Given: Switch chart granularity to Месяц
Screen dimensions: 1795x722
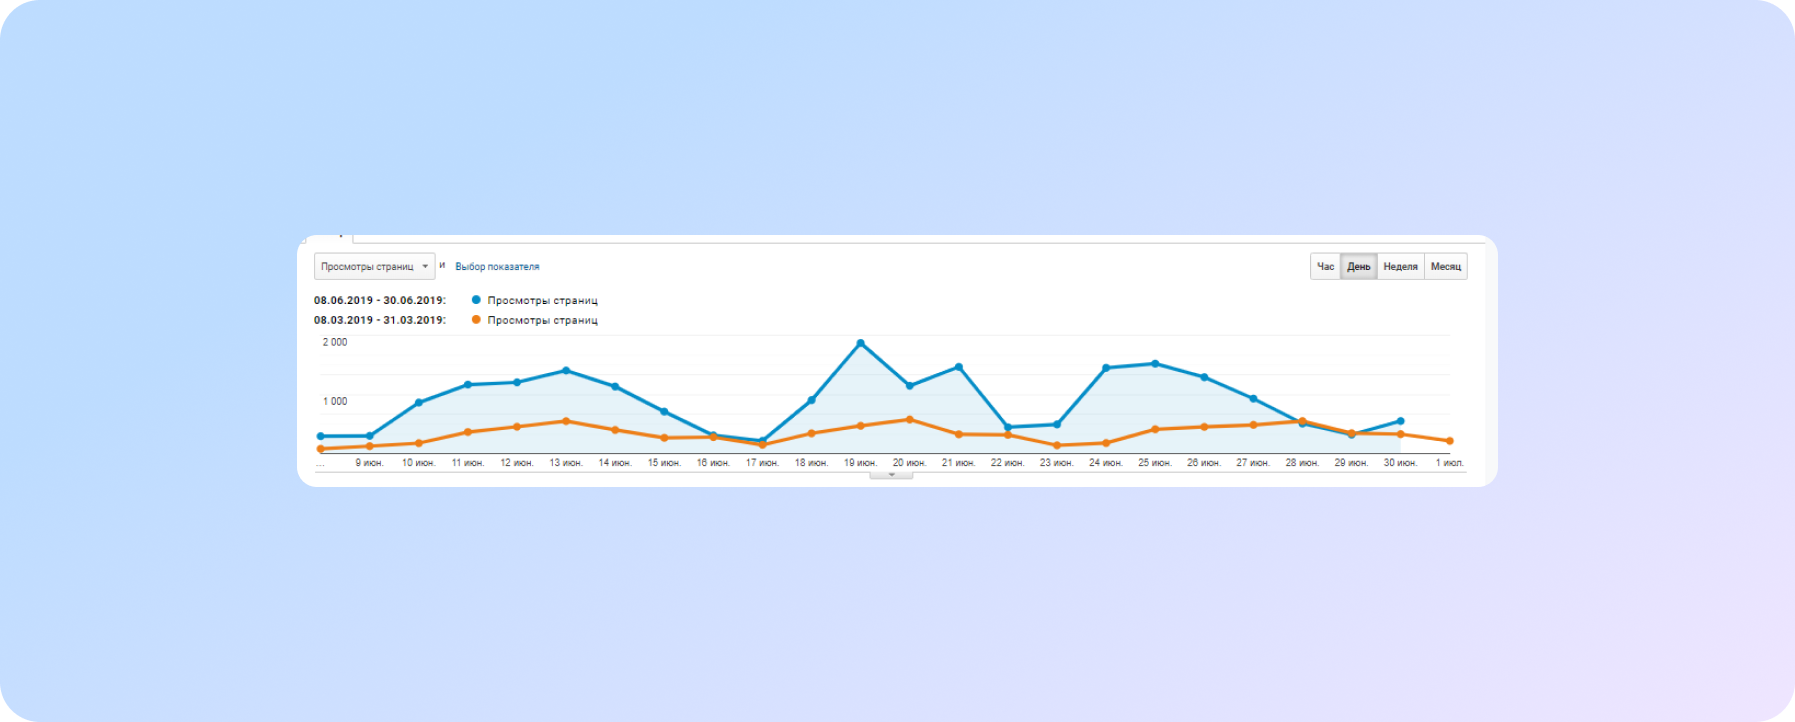Looking at the screenshot, I should [x=1445, y=266].
